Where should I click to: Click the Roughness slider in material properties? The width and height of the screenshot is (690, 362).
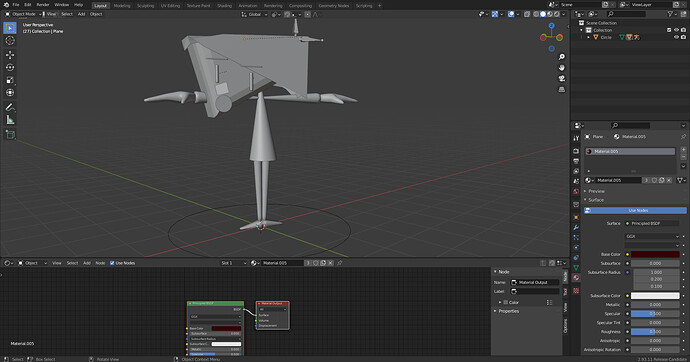pyautogui.click(x=655, y=332)
